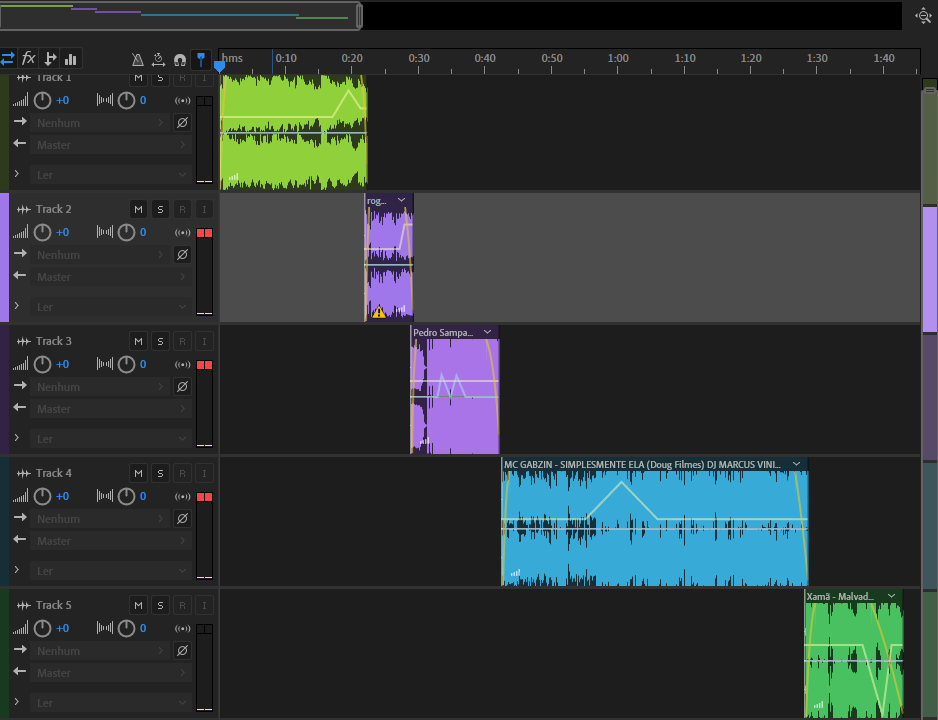The height and width of the screenshot is (720, 938).
Task: Click the zoom navigator icon at top right
Action: [x=923, y=15]
